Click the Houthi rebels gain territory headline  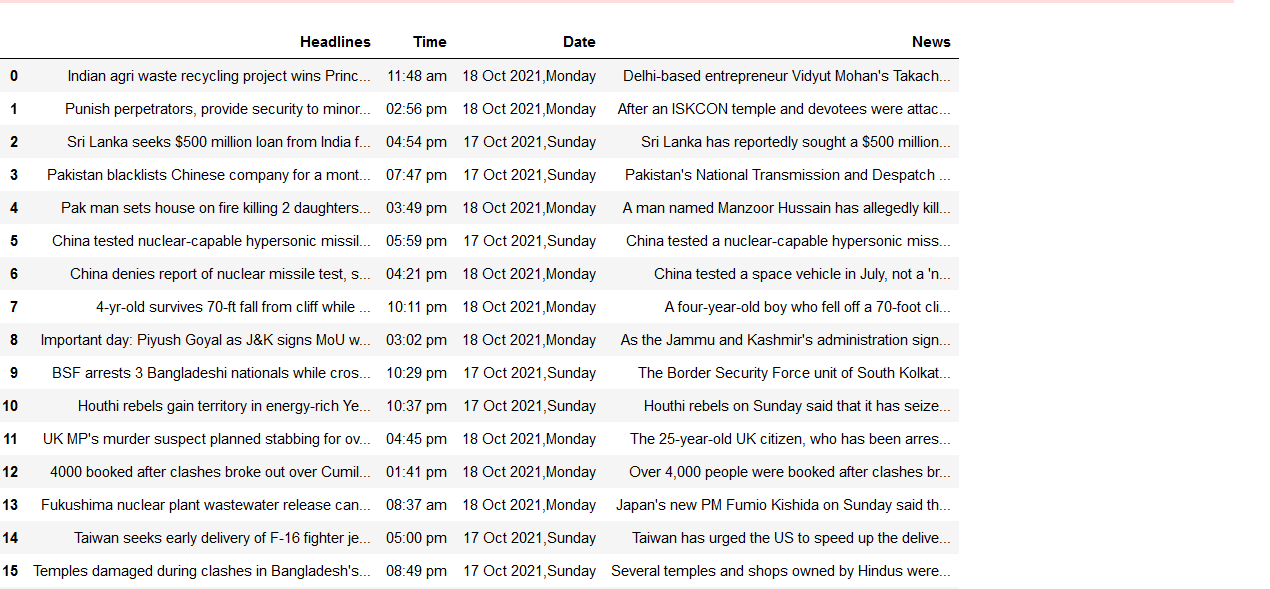[224, 406]
